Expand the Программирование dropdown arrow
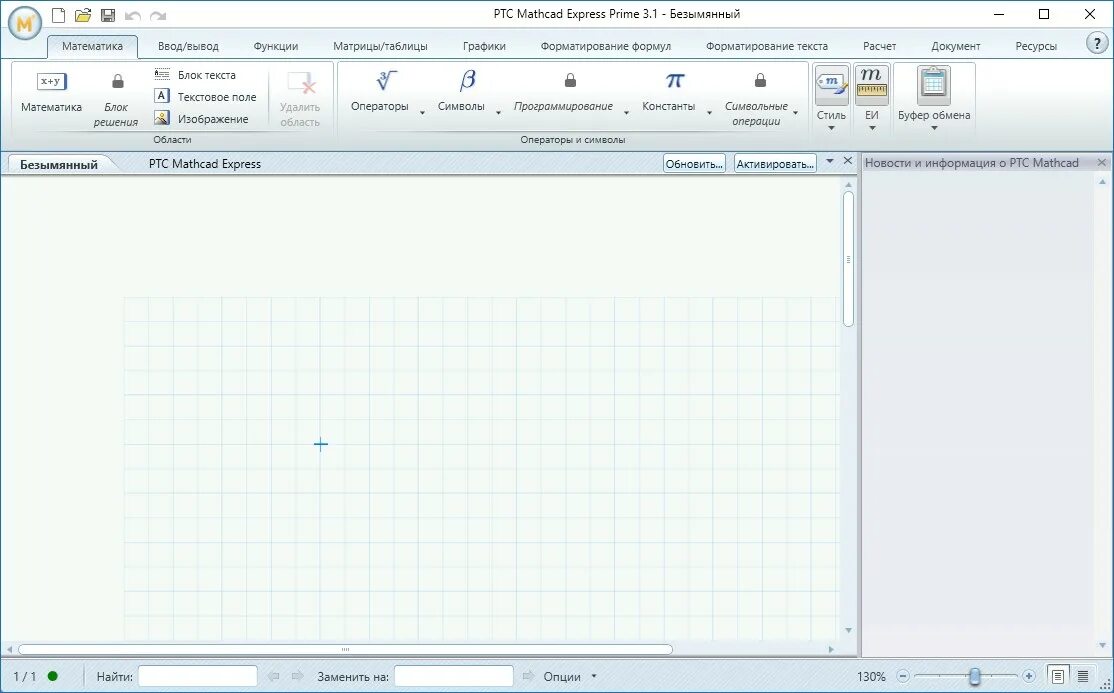 (626, 113)
